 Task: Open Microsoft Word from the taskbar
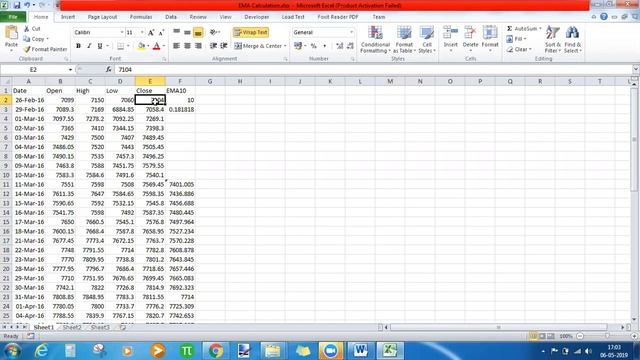(x=360, y=351)
